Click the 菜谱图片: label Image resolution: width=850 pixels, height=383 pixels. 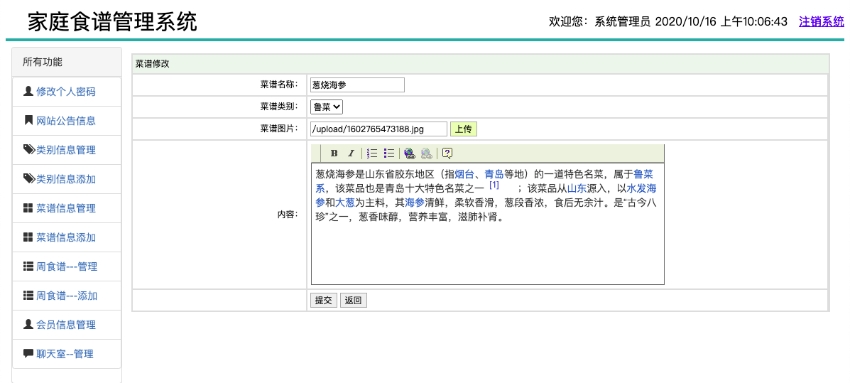coord(279,128)
